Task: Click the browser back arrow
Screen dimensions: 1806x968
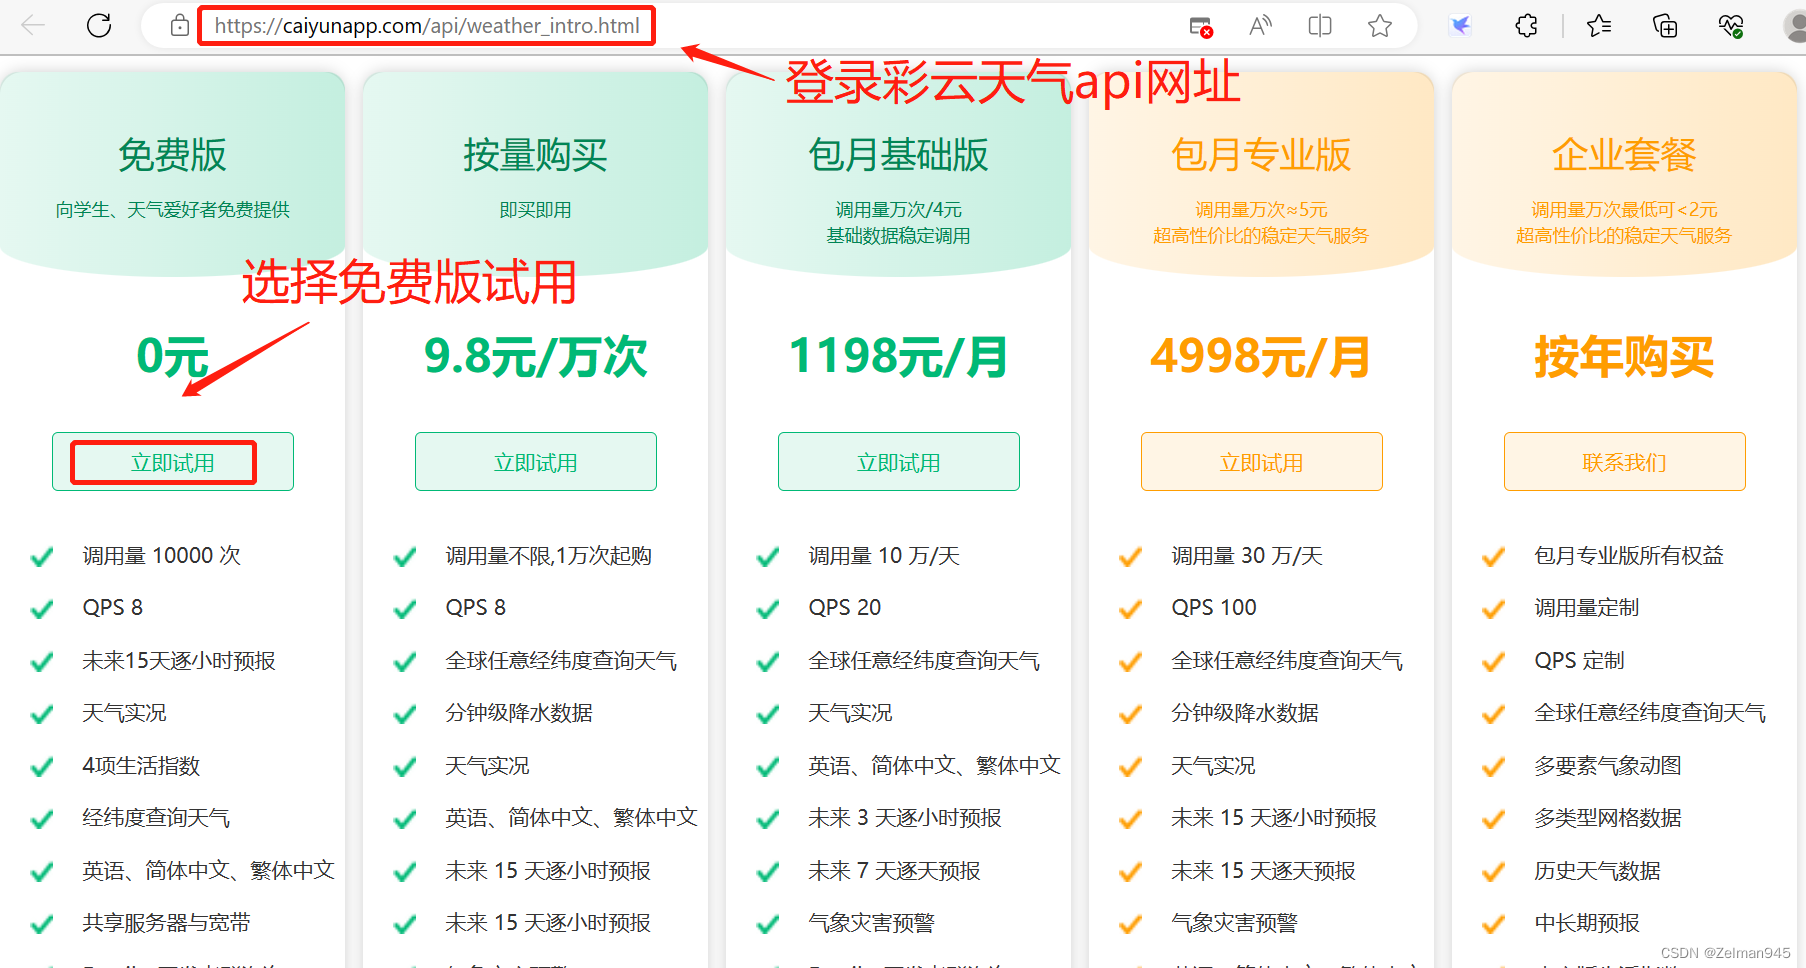Action: [33, 26]
